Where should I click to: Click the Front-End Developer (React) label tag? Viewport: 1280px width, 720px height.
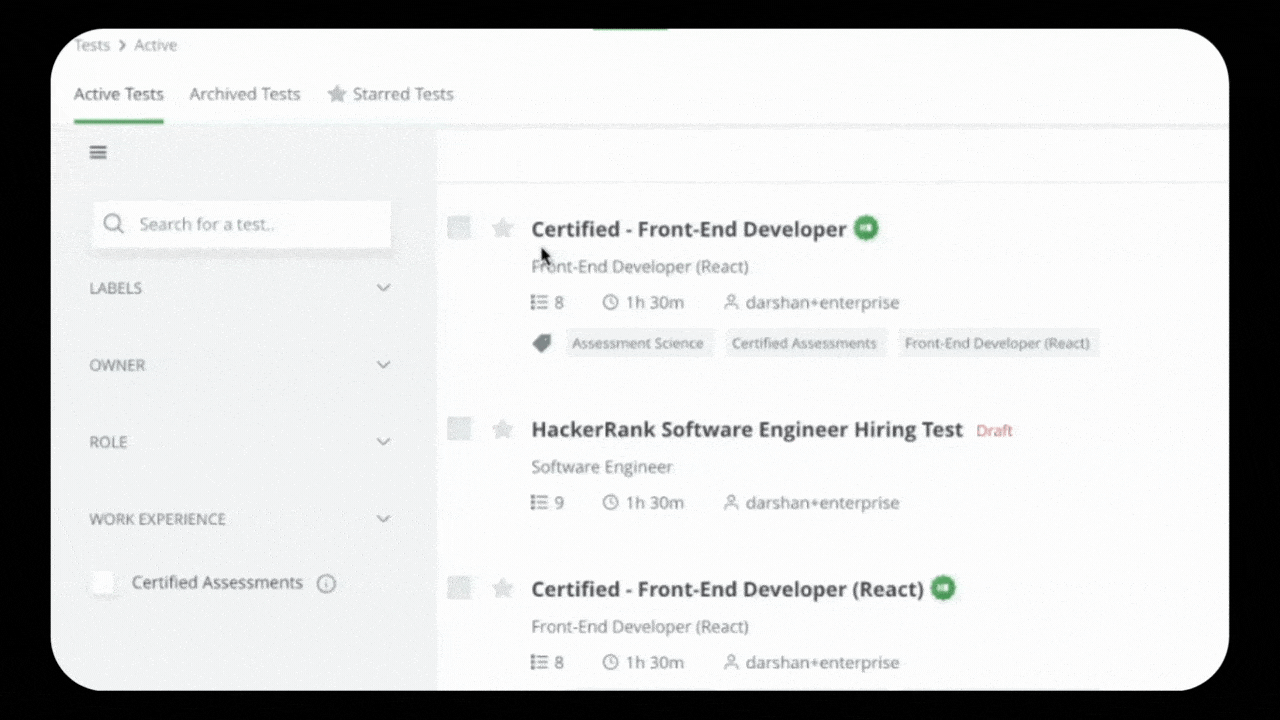click(997, 343)
